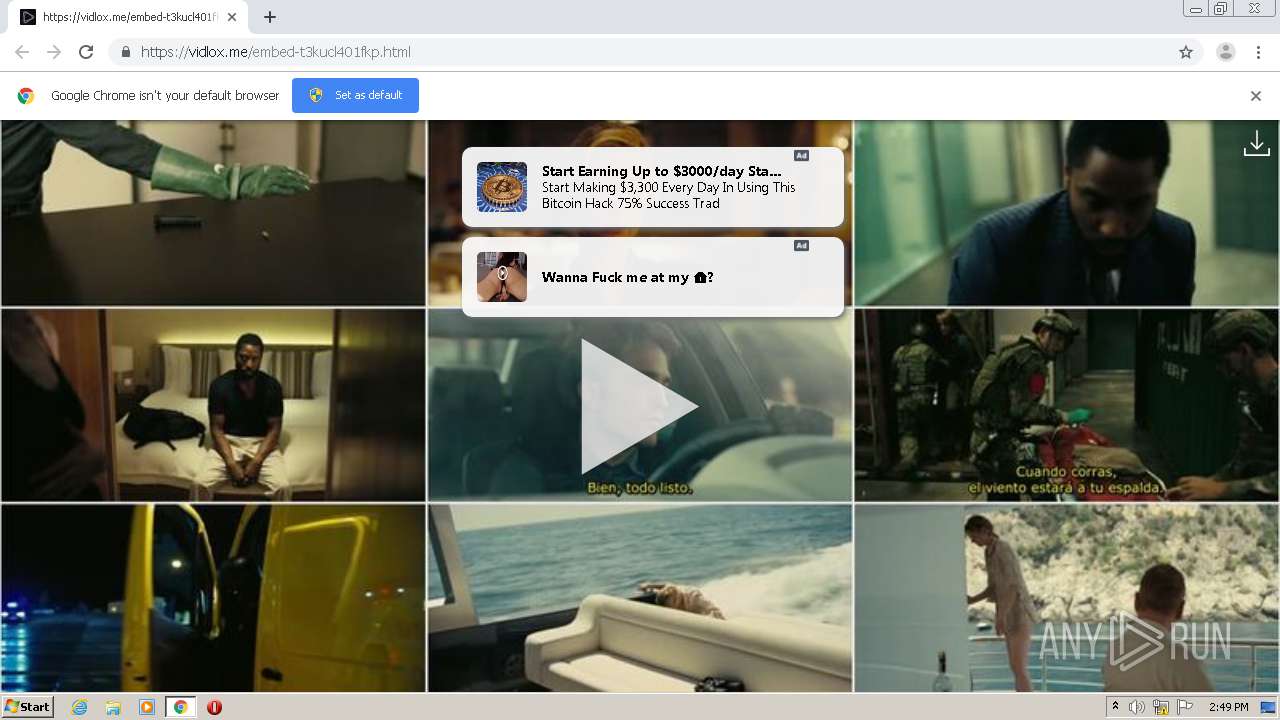
Task: Click the Bitcoin coin ad thumbnail
Action: [x=502, y=187]
